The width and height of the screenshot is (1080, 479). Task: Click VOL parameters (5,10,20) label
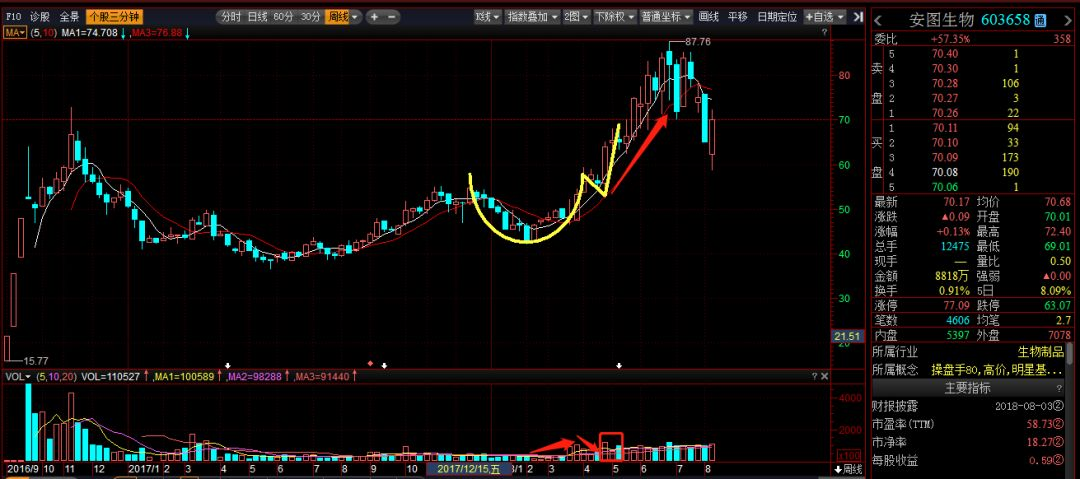click(x=55, y=376)
